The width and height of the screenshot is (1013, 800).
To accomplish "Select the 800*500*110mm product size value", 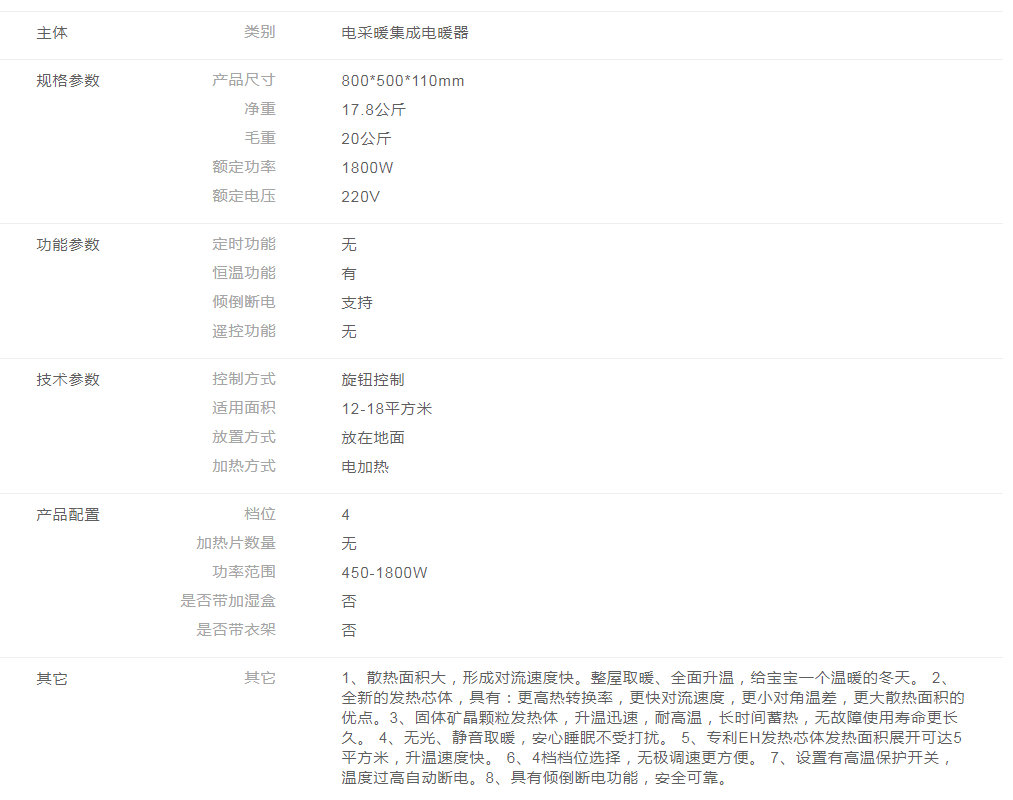I will coord(402,81).
